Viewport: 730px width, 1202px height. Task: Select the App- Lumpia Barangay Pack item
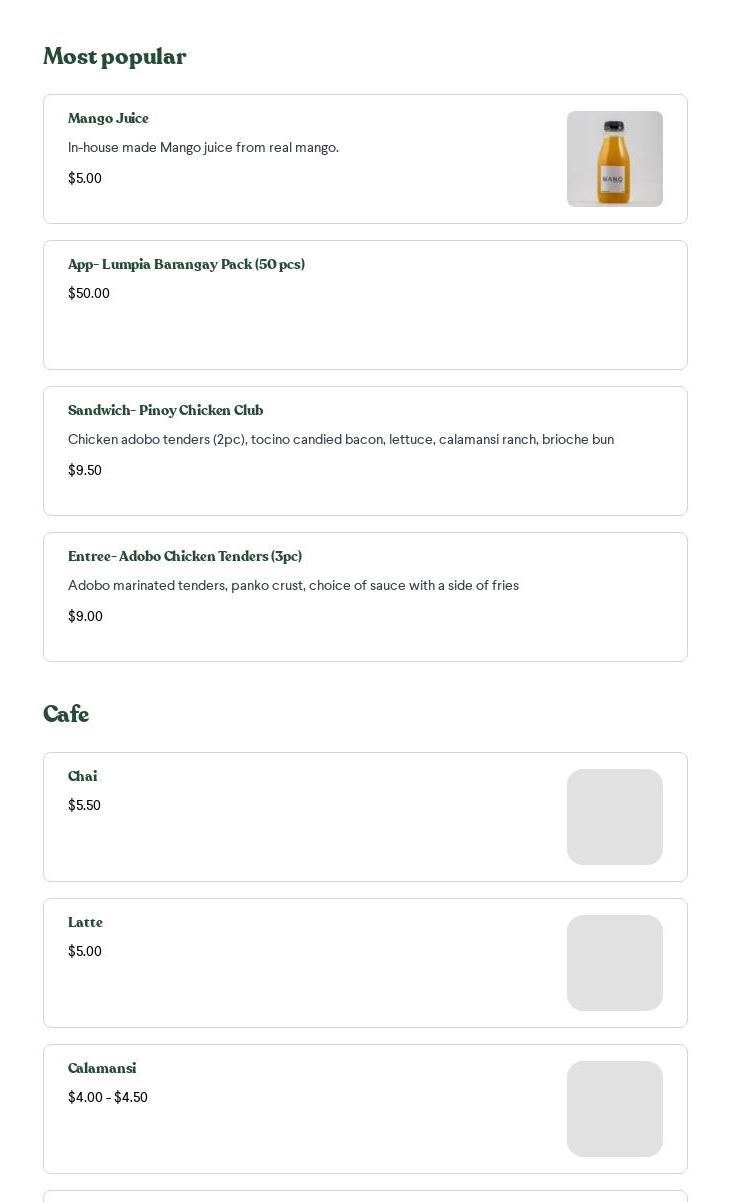click(x=186, y=264)
